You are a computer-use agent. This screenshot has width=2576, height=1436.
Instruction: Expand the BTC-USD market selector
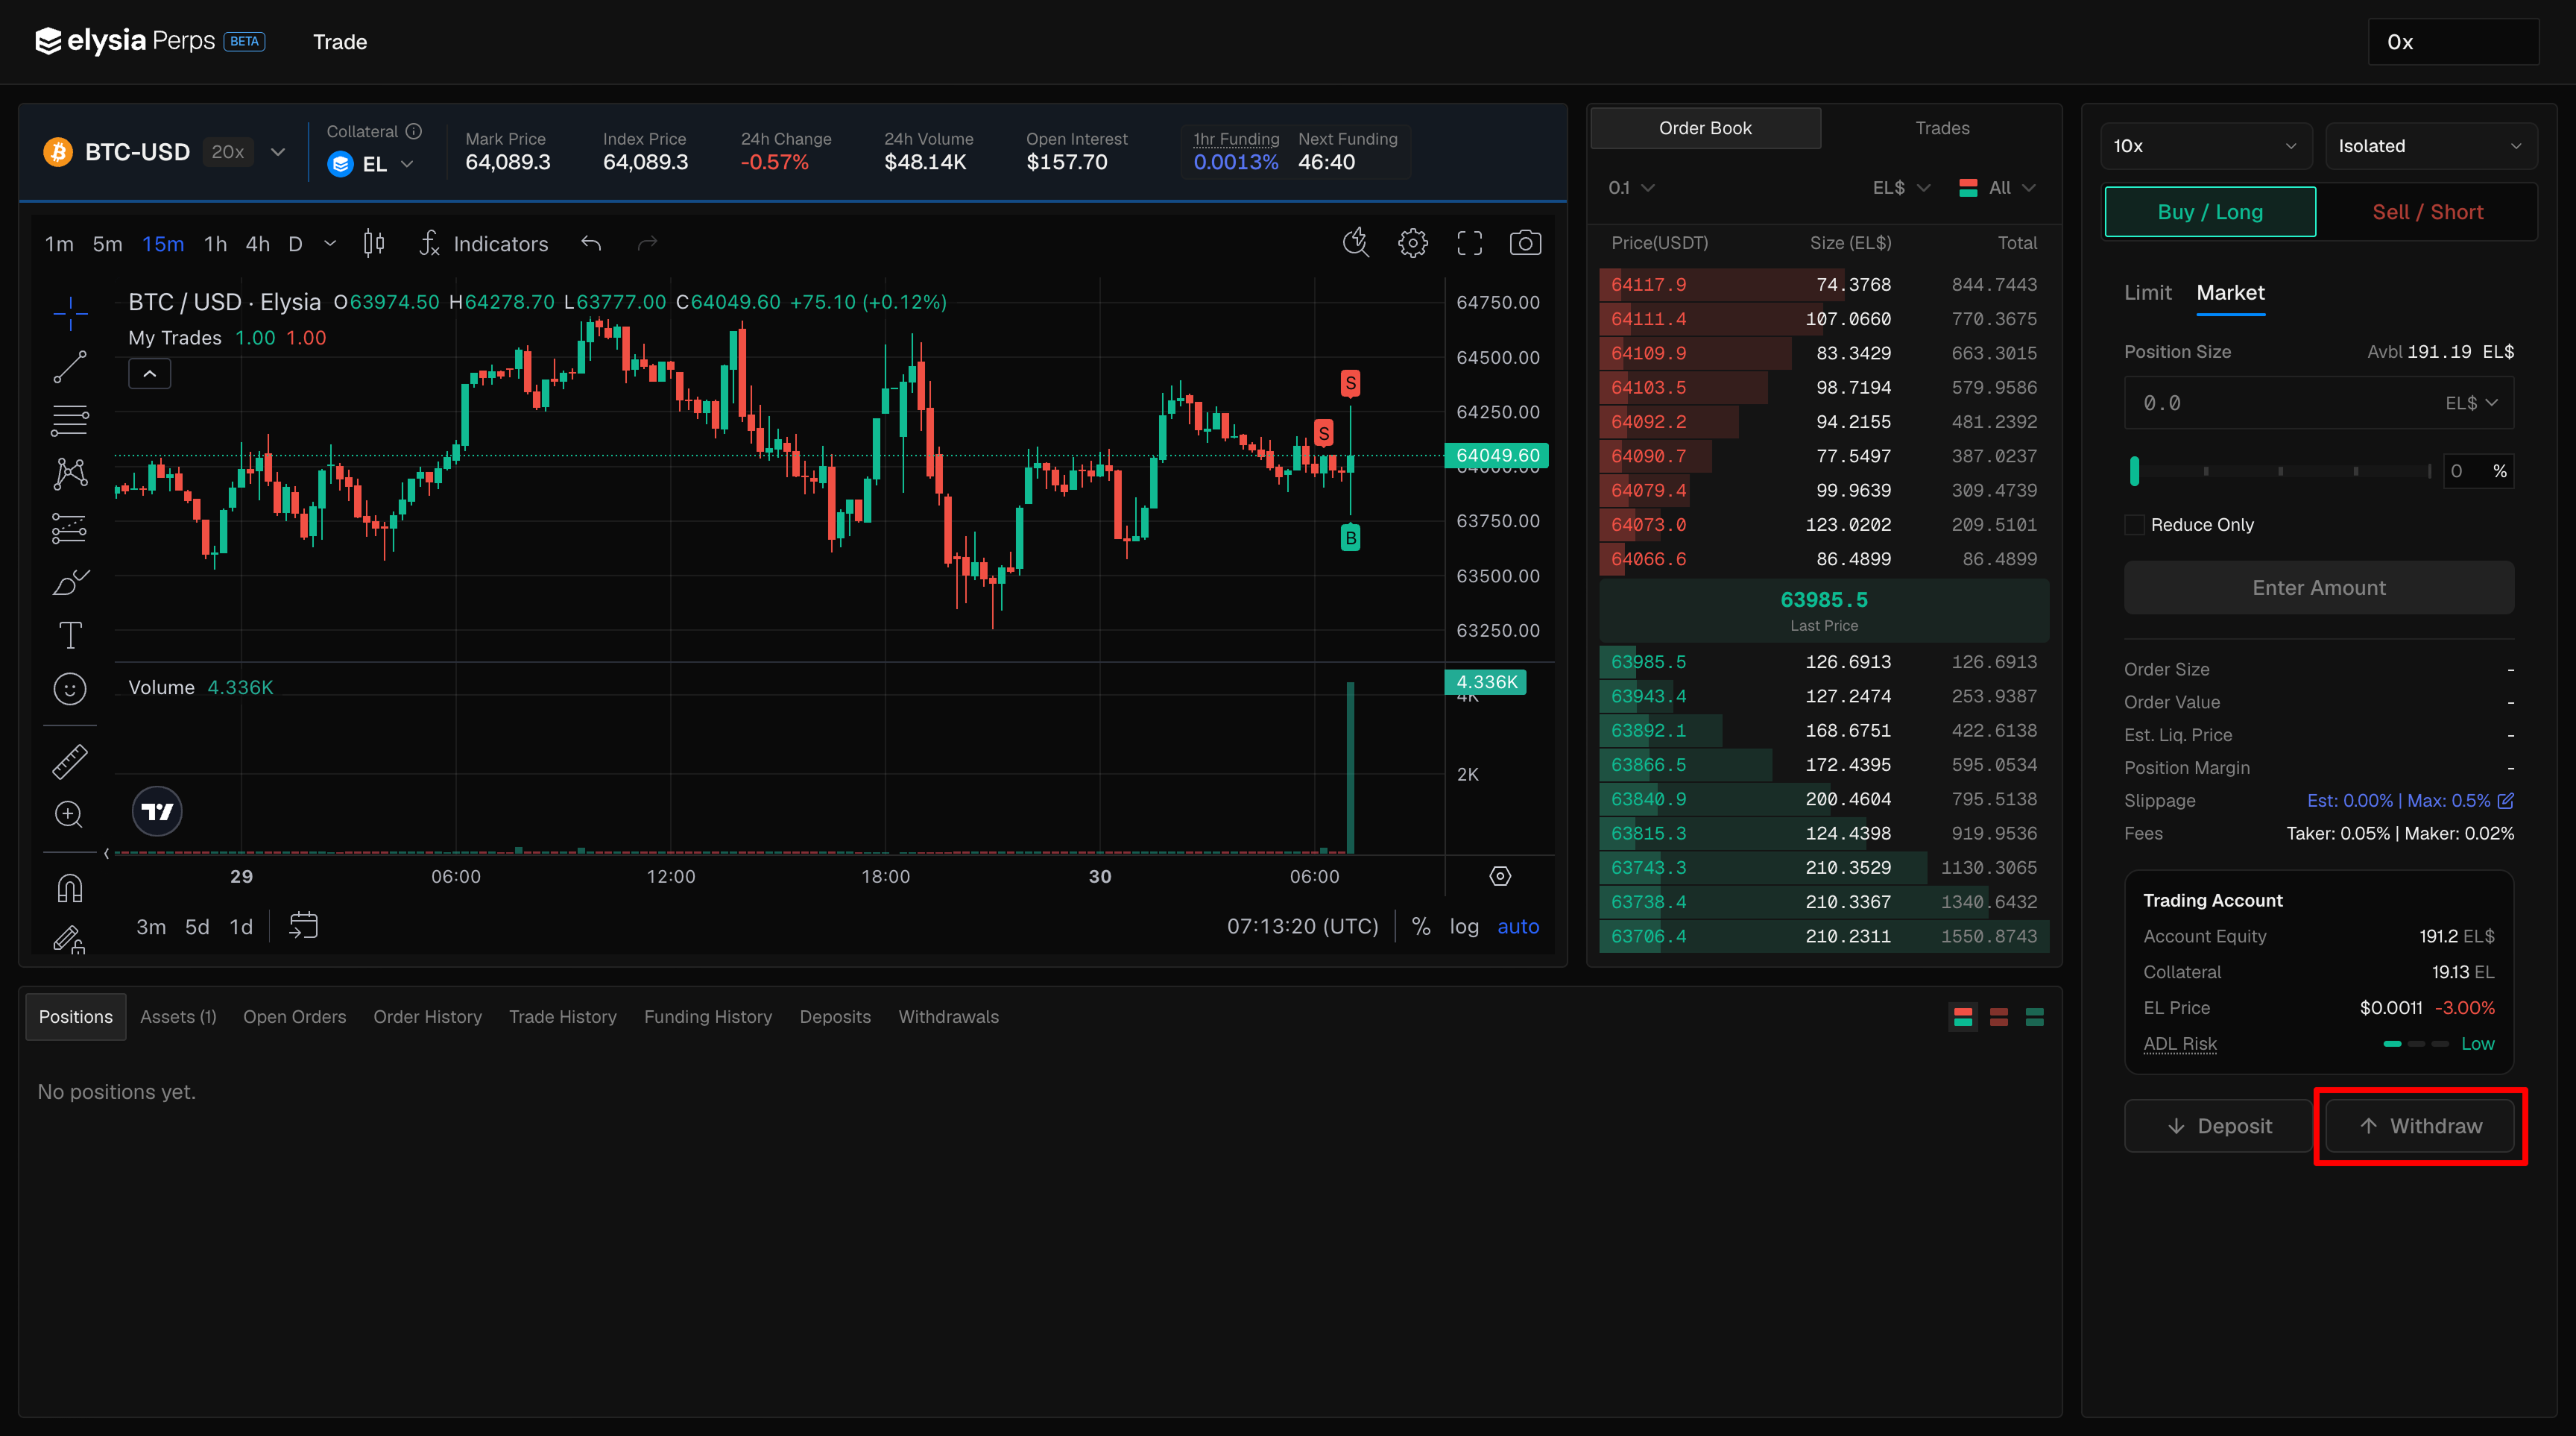point(278,152)
